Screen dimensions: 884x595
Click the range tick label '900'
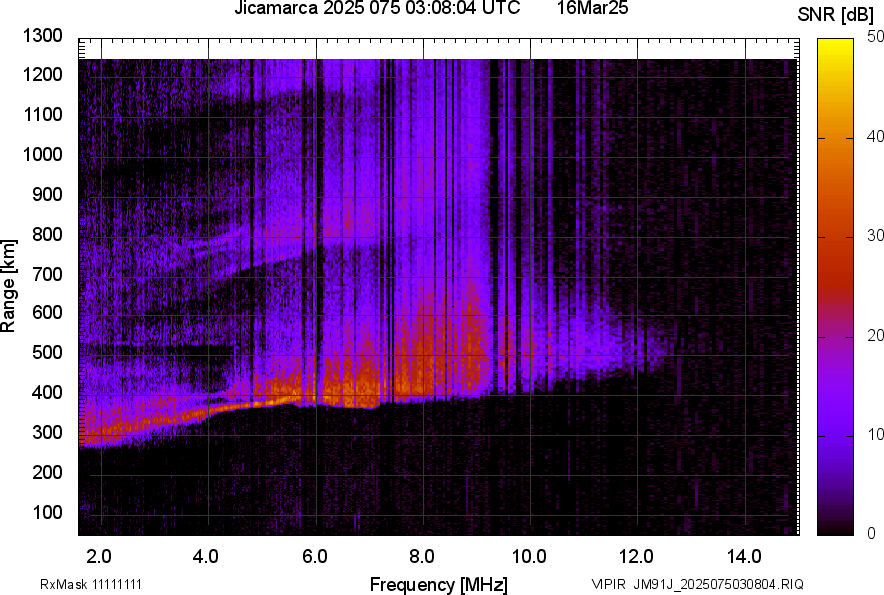[x=47, y=194]
